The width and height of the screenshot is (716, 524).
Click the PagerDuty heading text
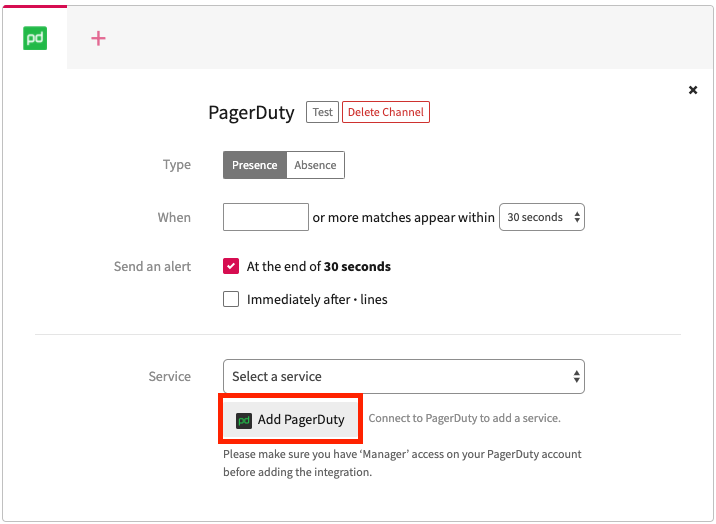click(x=251, y=112)
